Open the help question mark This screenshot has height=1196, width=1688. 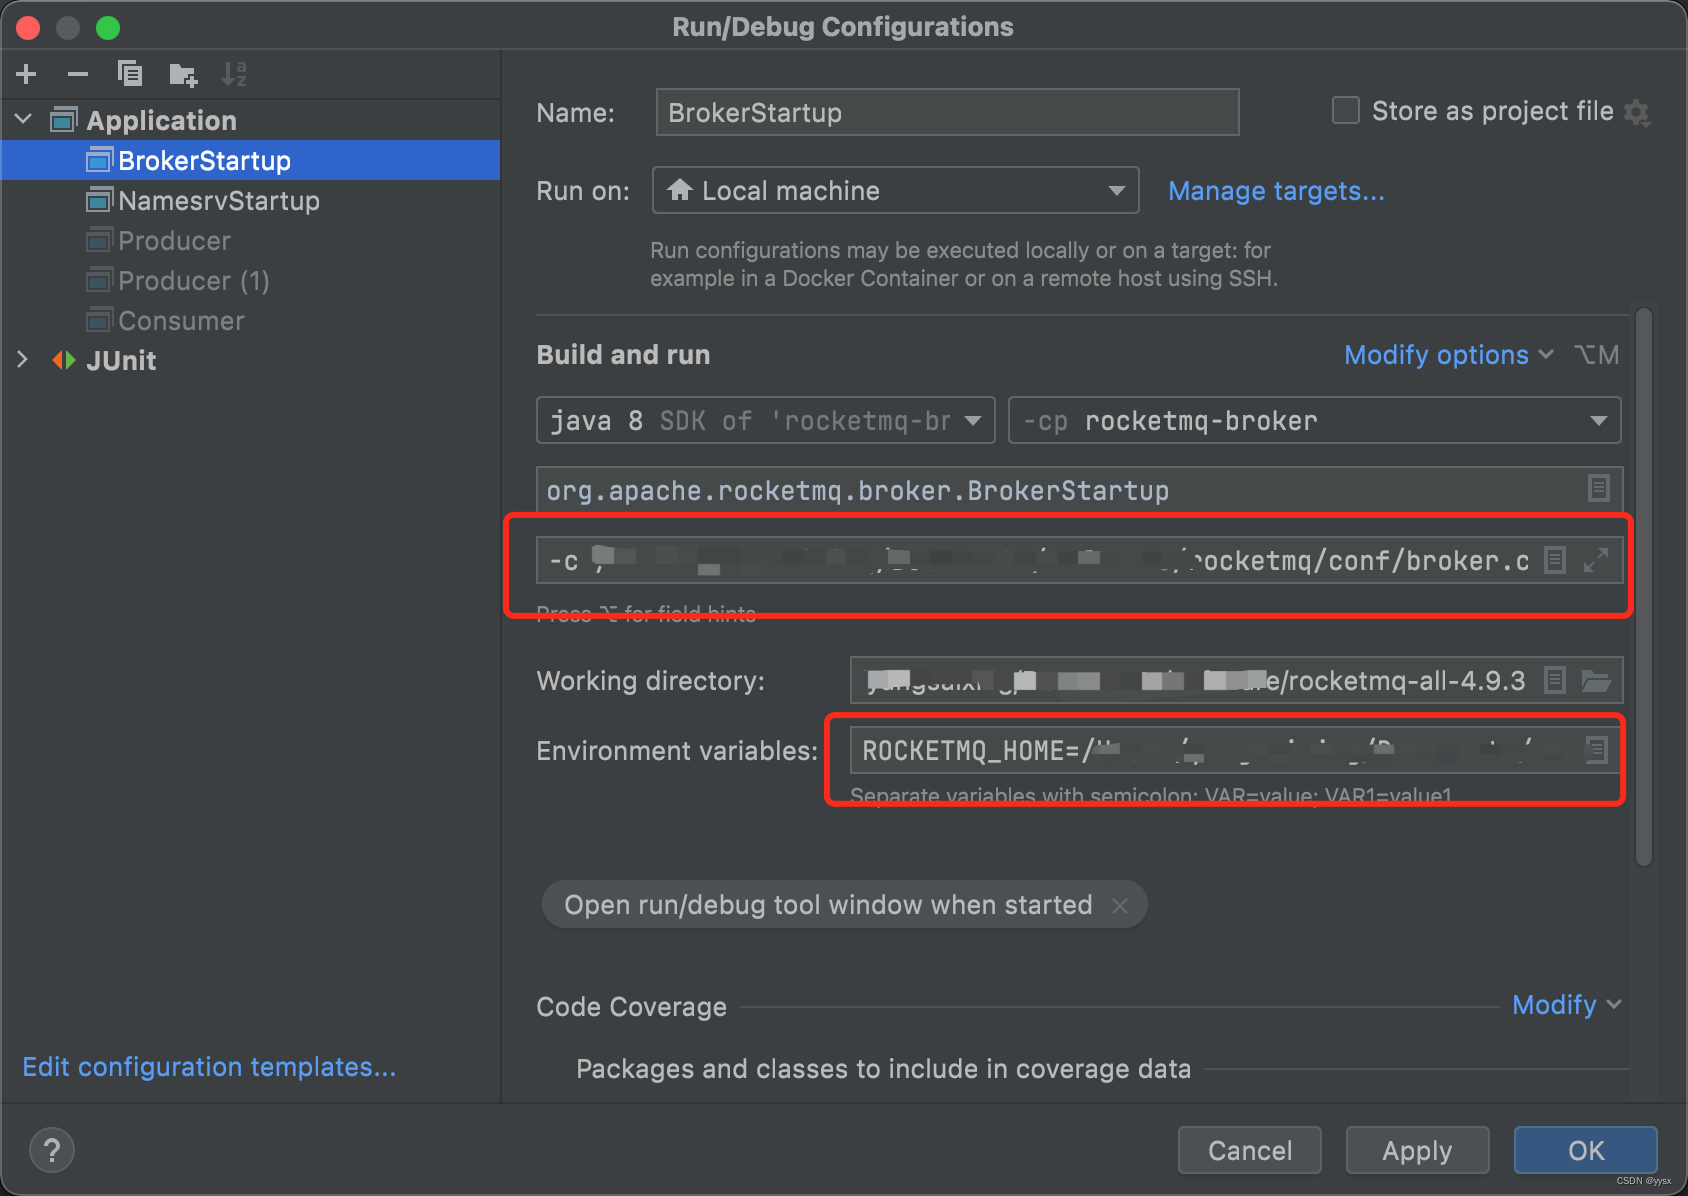coord(52,1150)
